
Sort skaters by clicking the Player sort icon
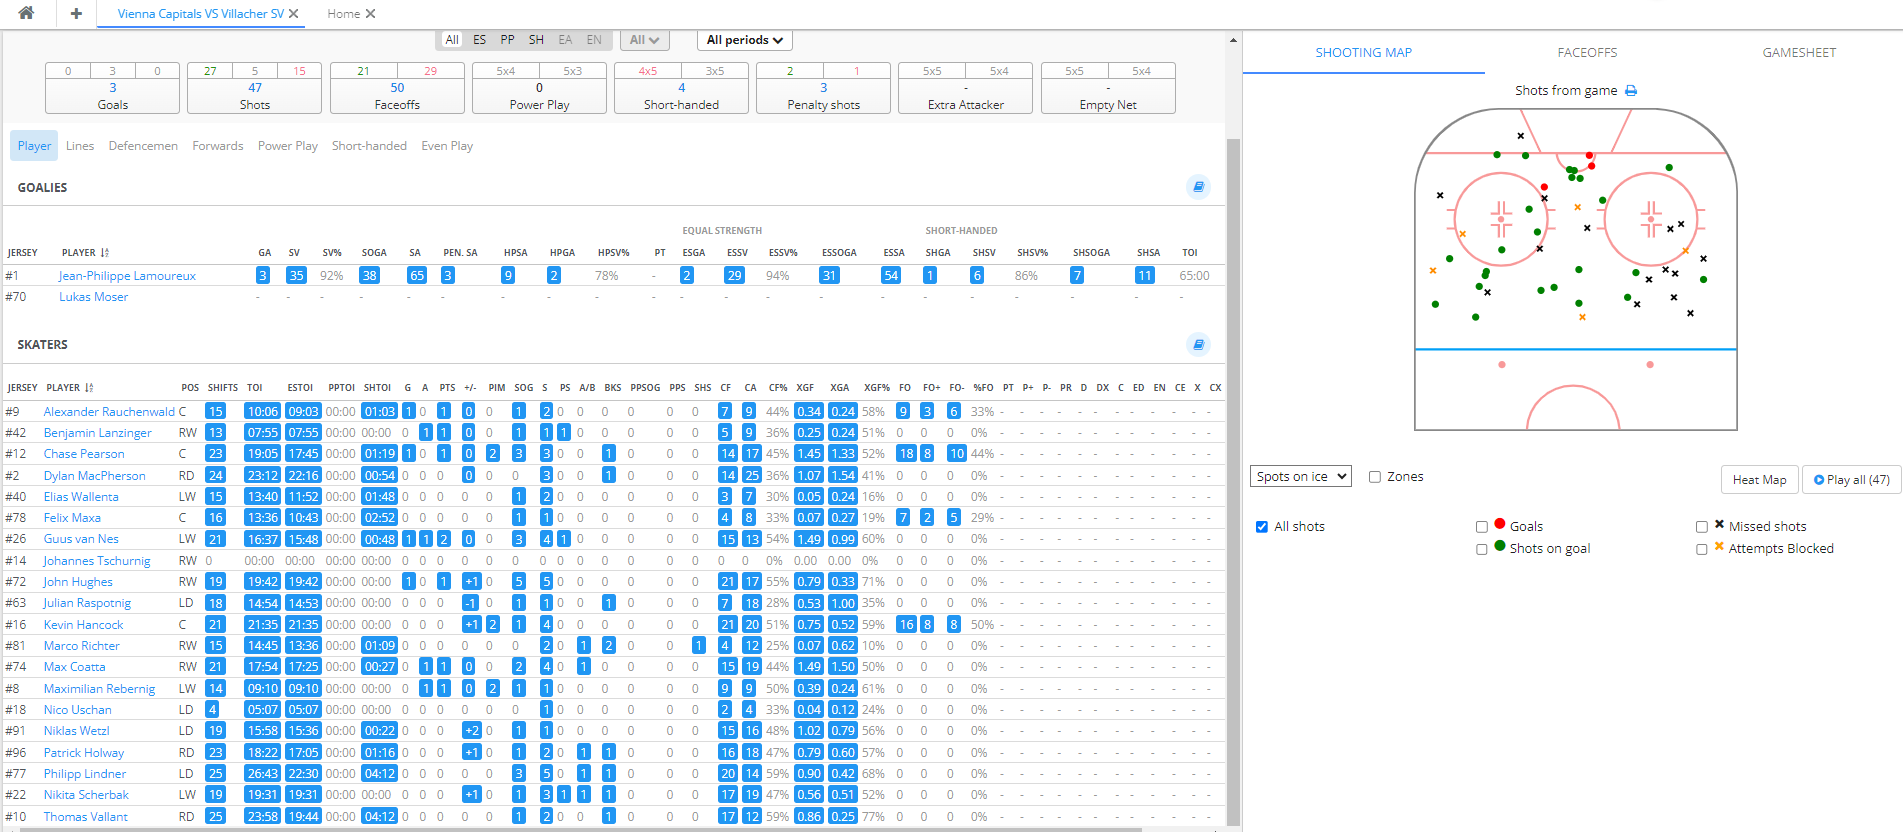[x=90, y=388]
